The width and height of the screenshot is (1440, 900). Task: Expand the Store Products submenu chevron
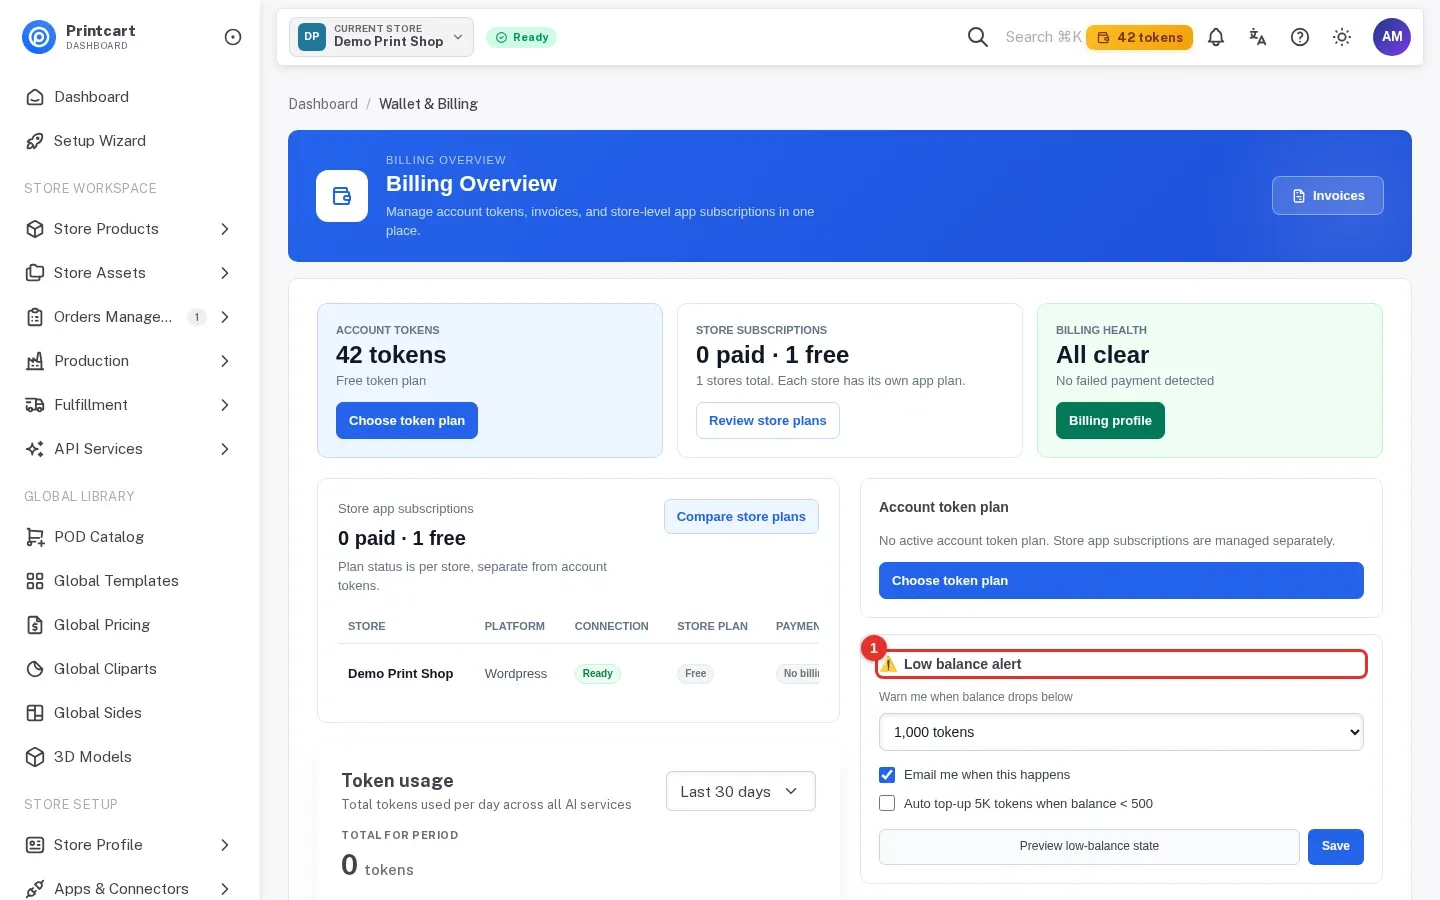pos(225,229)
